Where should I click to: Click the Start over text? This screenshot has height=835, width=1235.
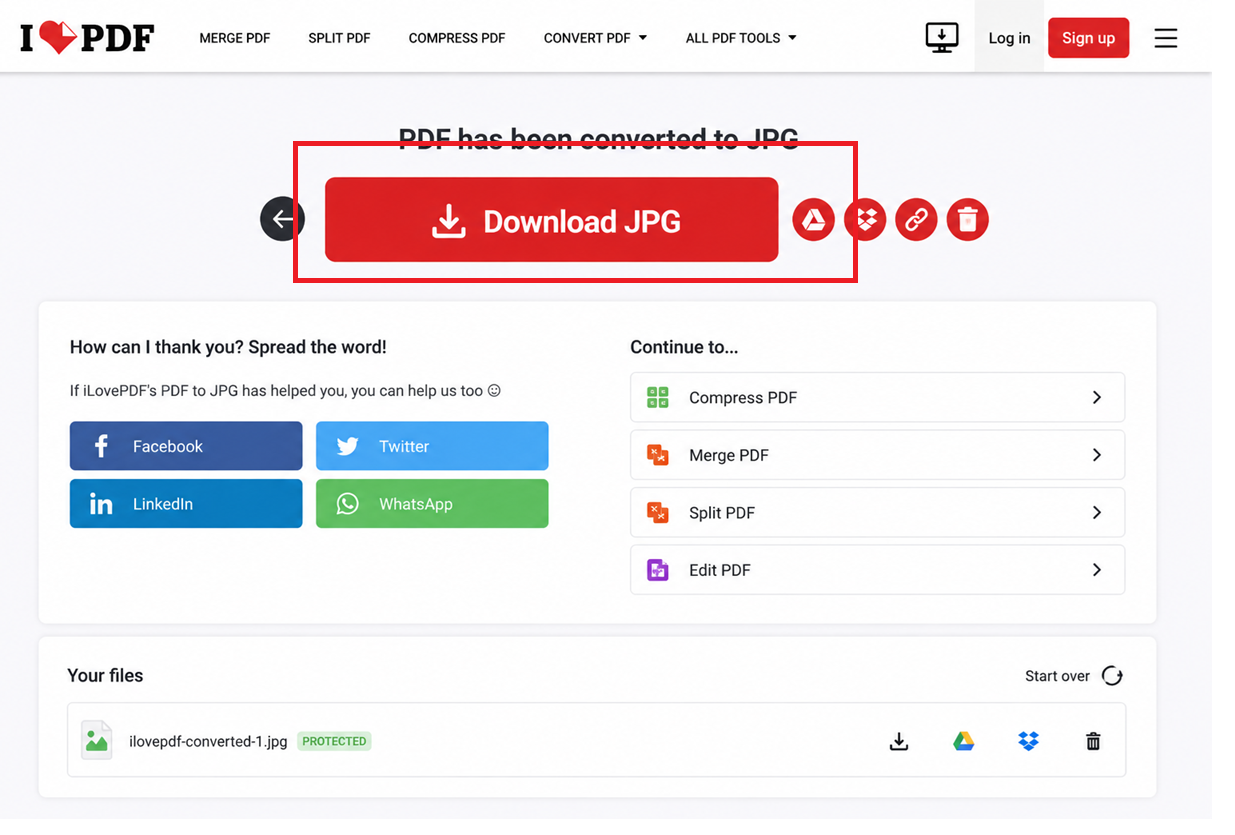click(1057, 676)
